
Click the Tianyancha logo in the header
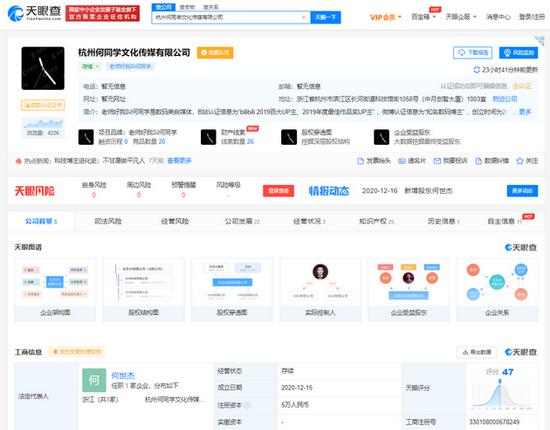coord(34,13)
